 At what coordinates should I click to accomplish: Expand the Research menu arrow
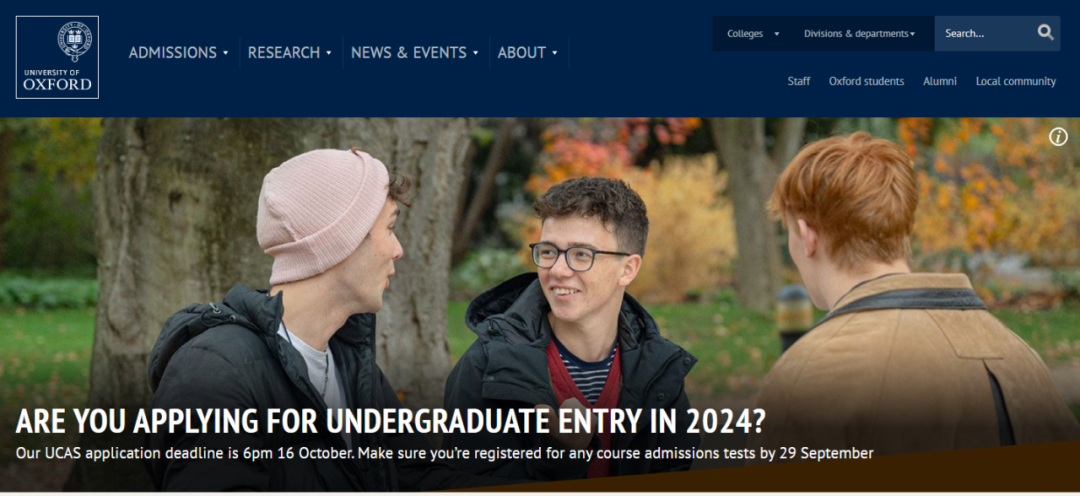329,53
